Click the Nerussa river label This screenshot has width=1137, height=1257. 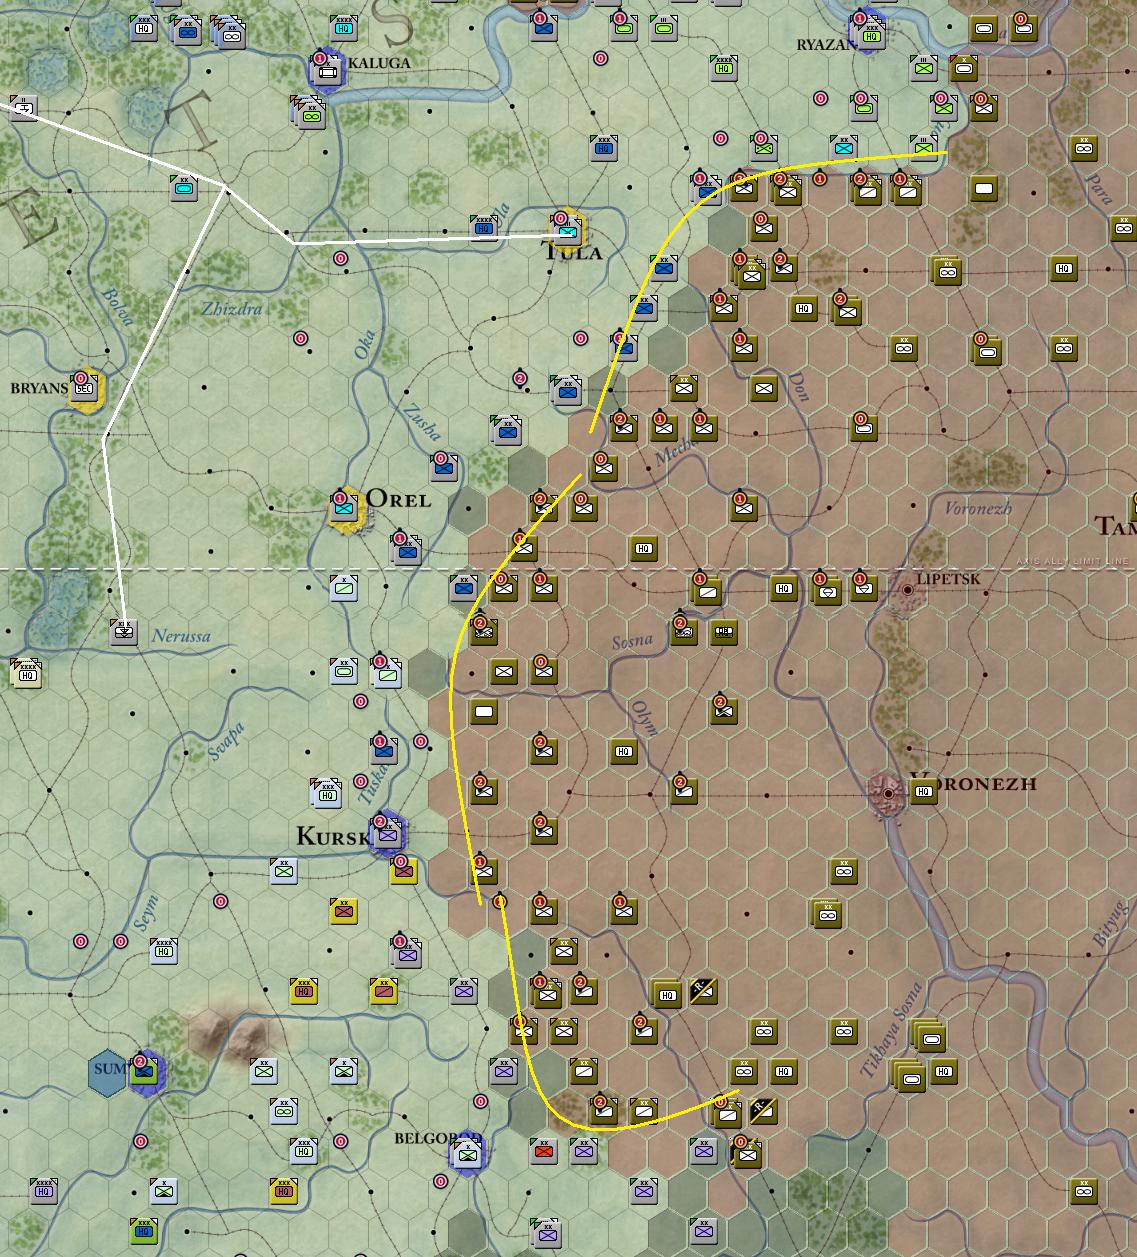pyautogui.click(x=181, y=635)
